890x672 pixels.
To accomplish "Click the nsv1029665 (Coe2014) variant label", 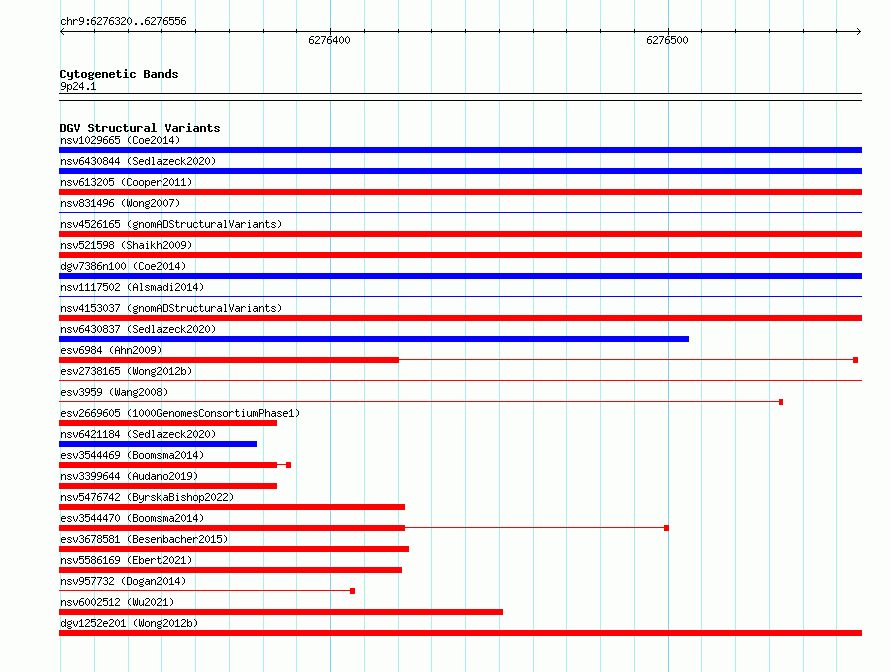I will tap(120, 140).
